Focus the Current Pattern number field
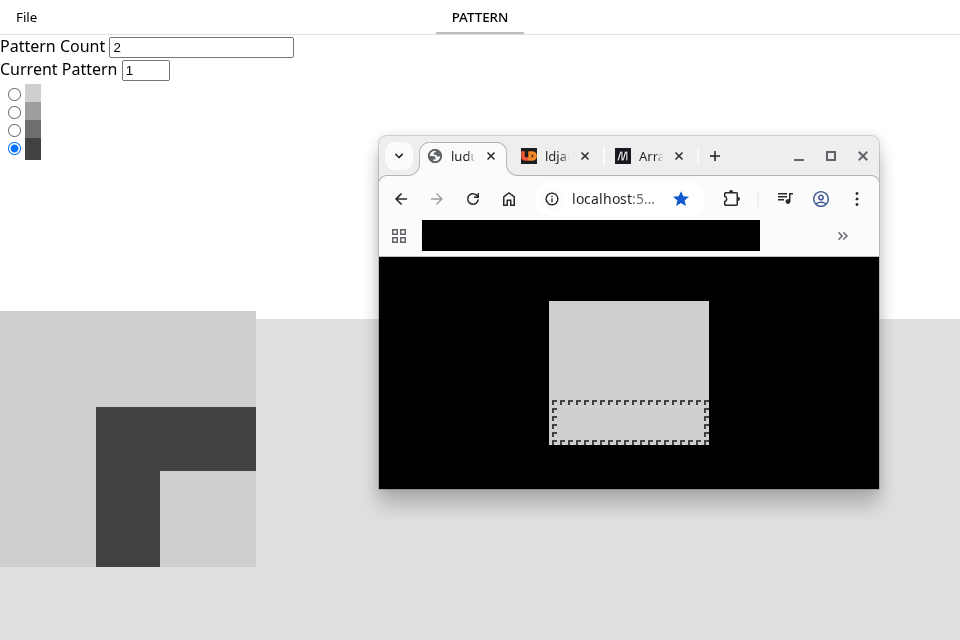 tap(146, 70)
